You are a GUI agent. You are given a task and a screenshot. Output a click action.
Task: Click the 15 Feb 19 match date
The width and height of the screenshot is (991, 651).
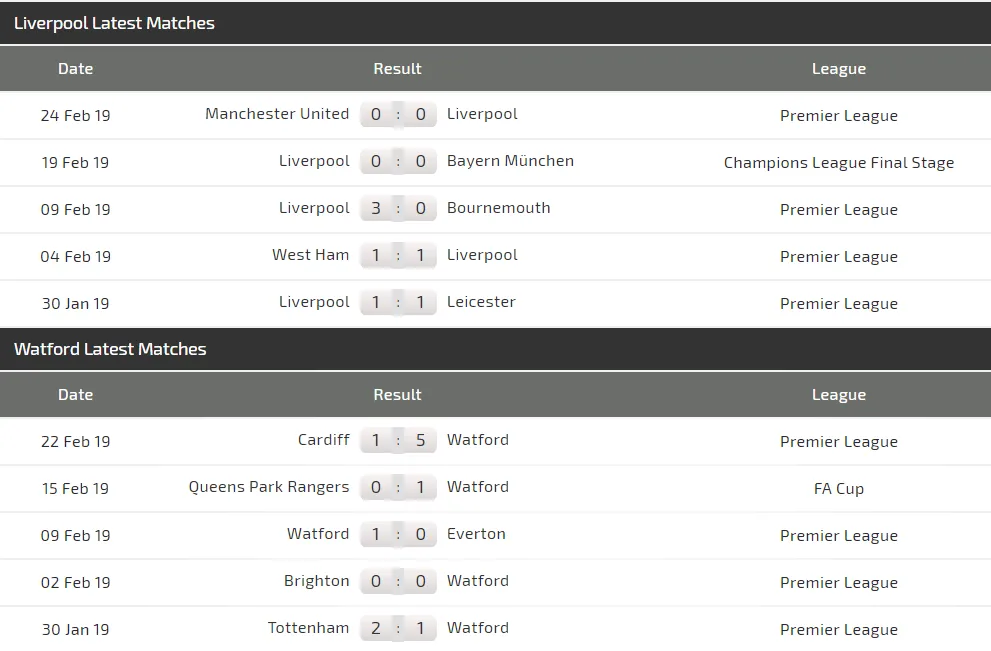[75, 489]
